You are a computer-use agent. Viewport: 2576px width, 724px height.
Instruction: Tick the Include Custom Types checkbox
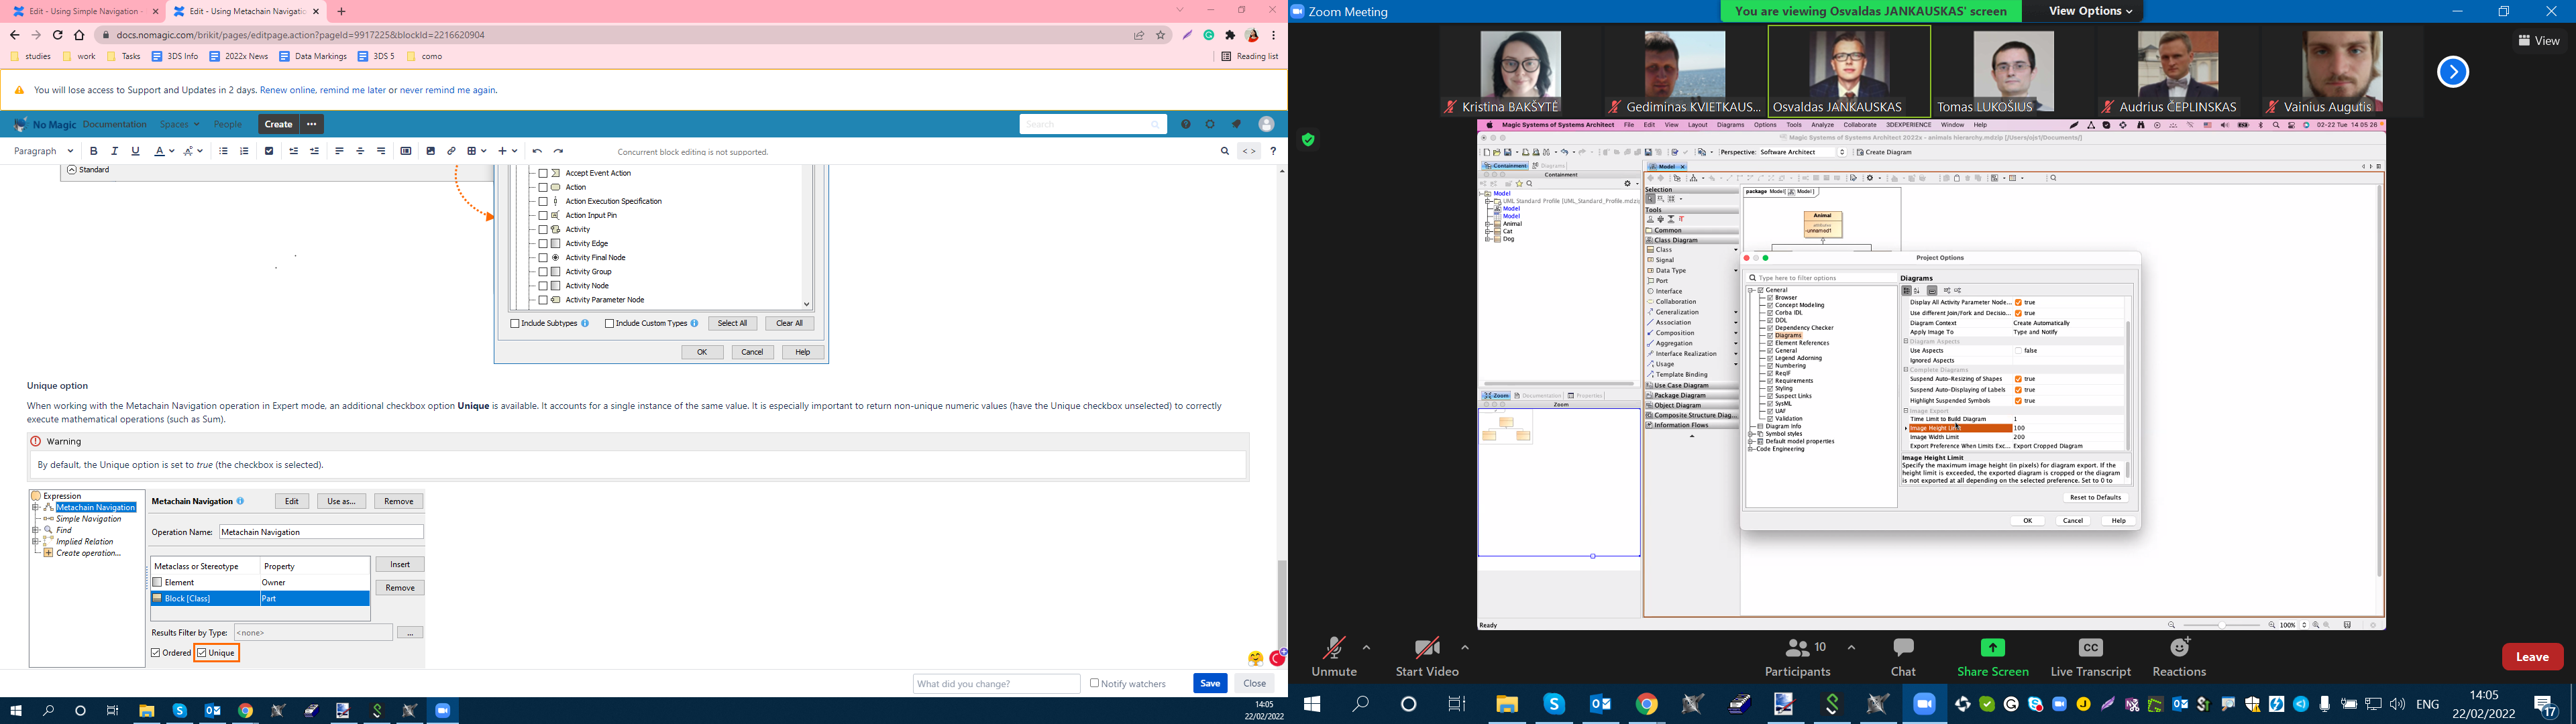[x=609, y=323]
